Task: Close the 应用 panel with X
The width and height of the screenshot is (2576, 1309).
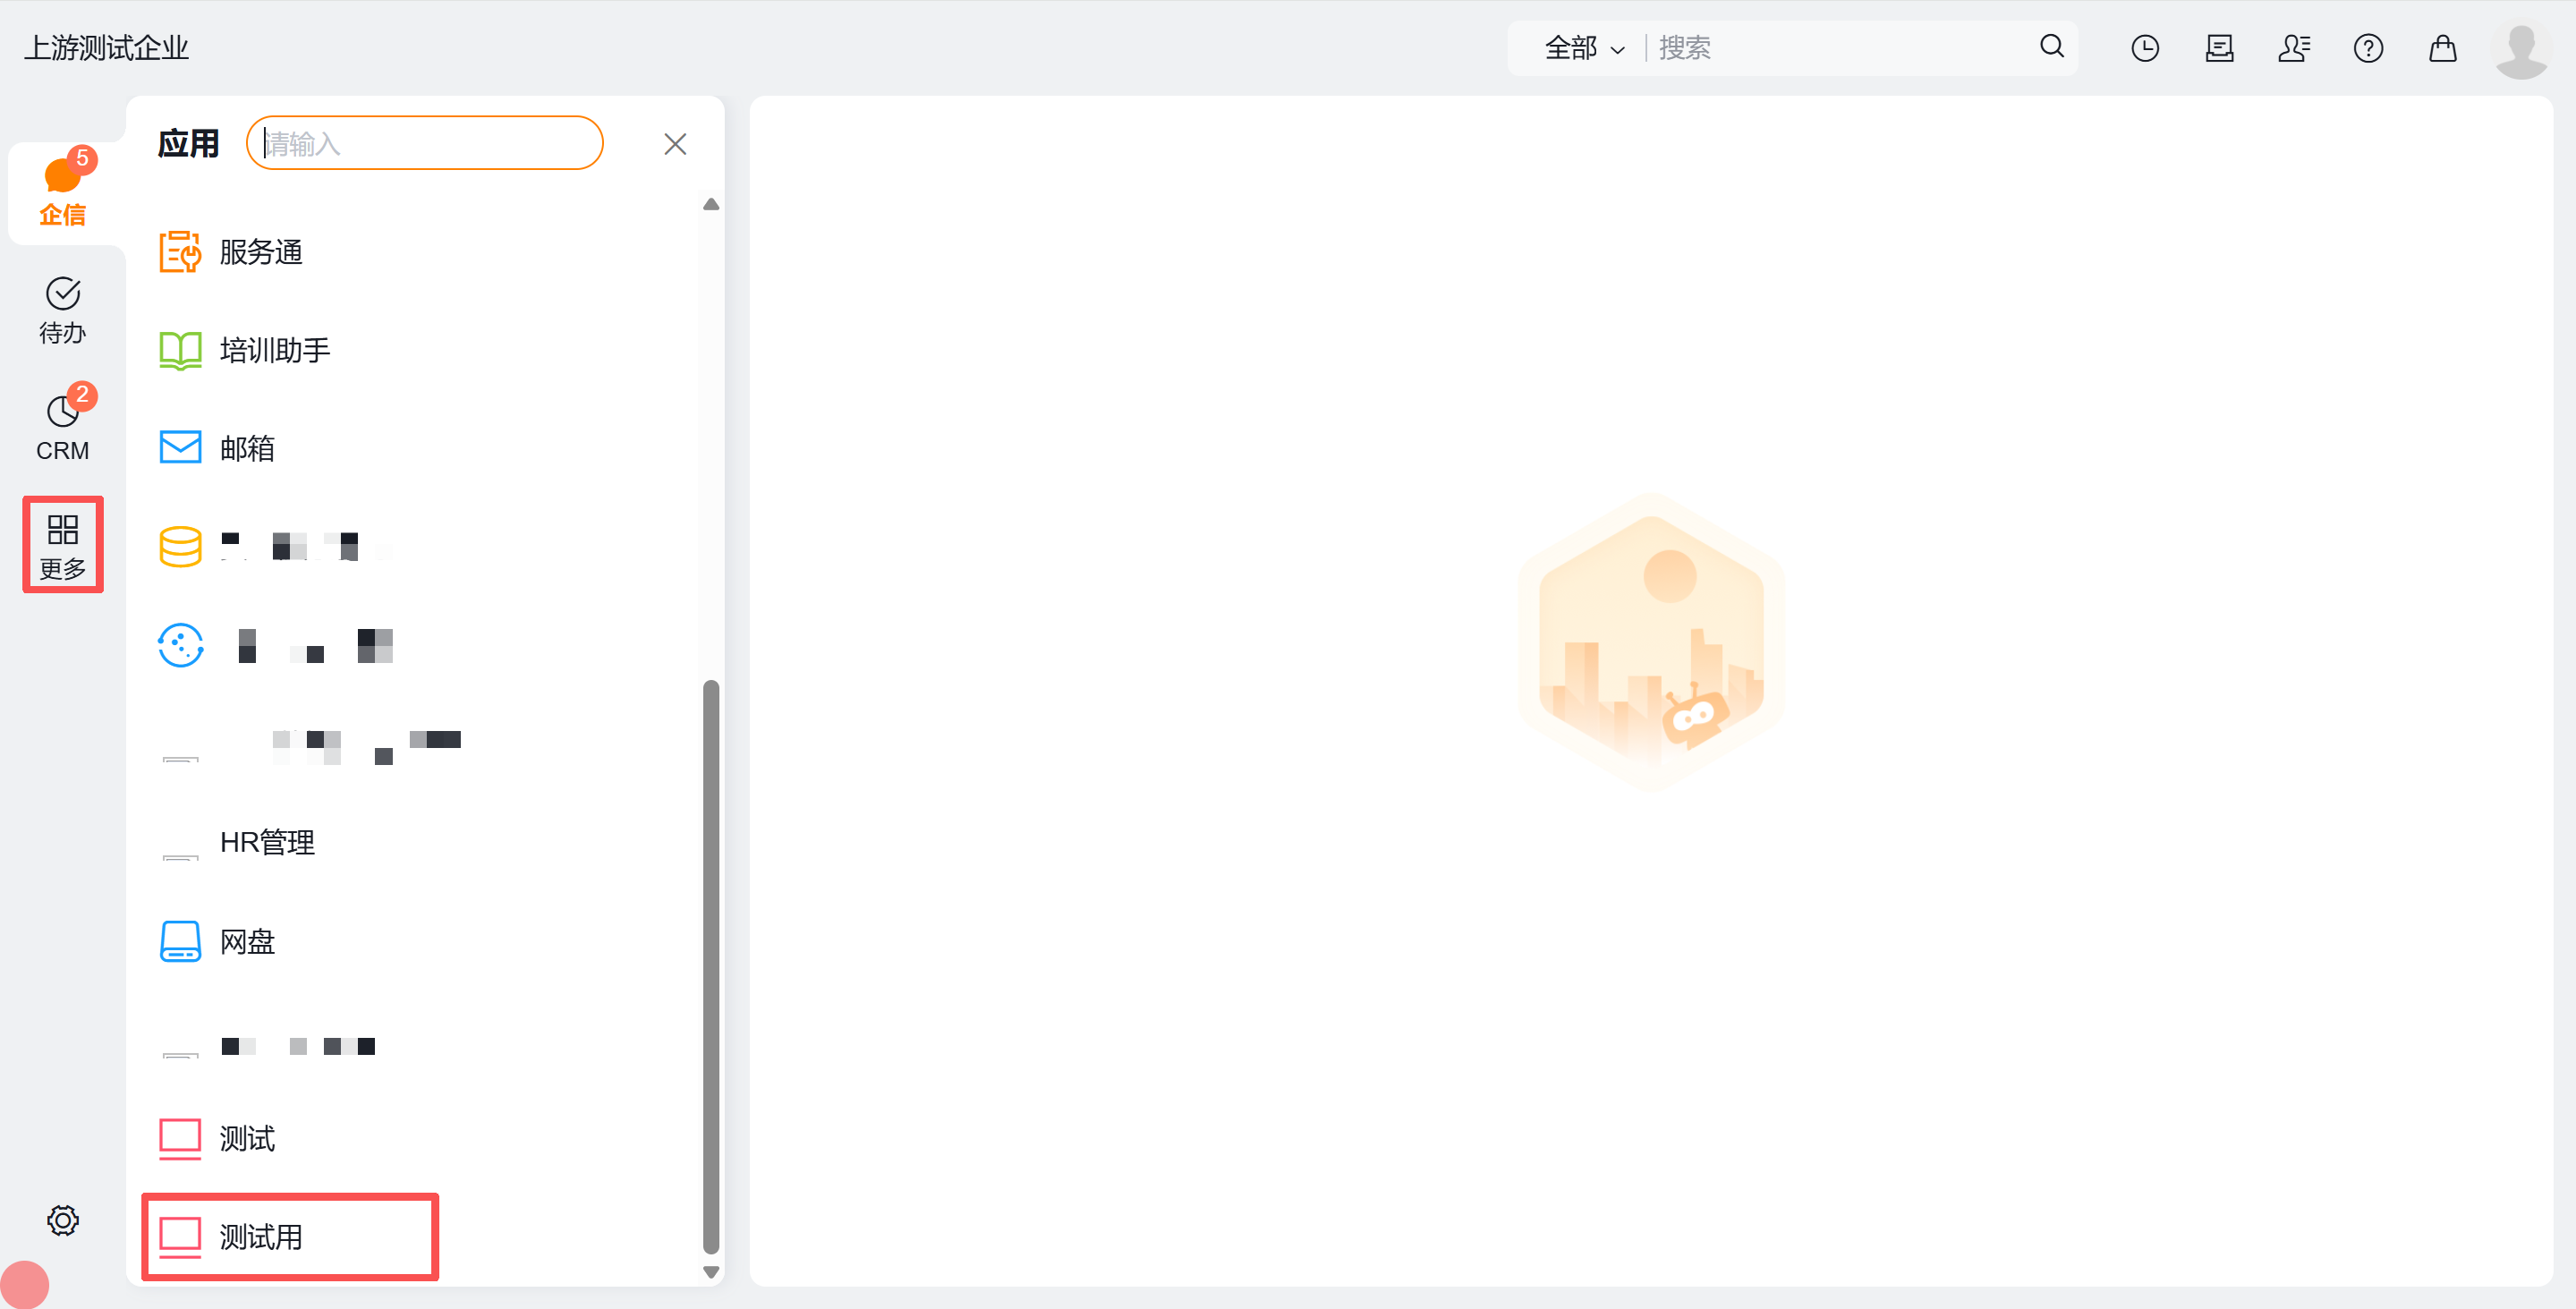Action: pyautogui.click(x=675, y=144)
